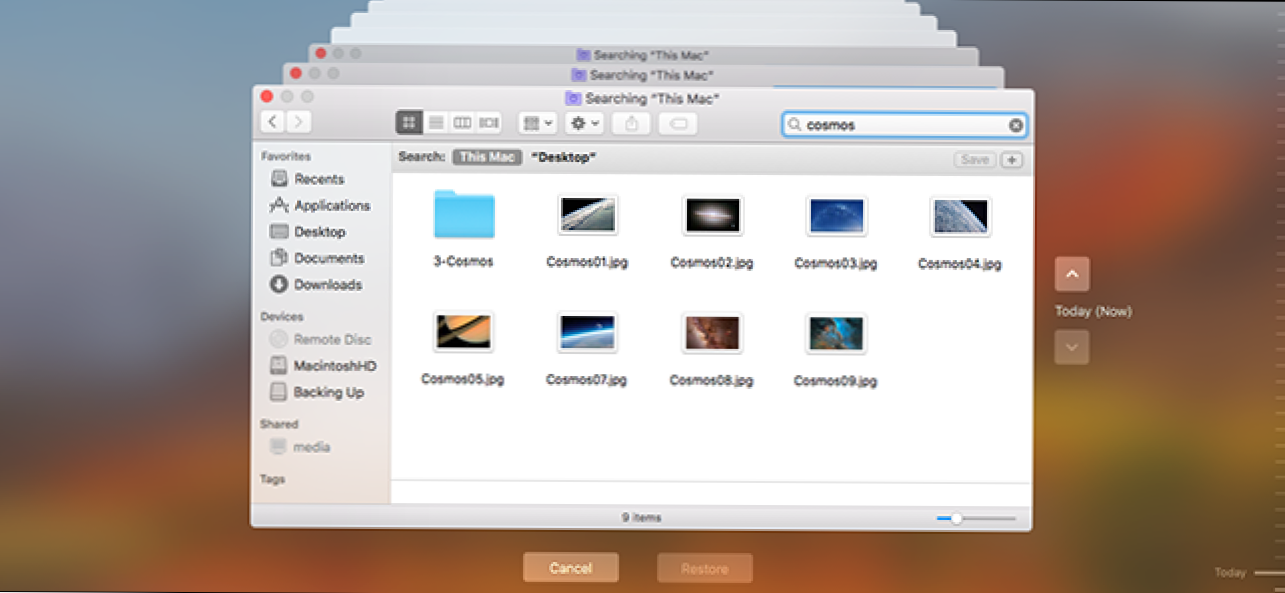Jump to earlier backup with up arrow
1285x593 pixels.
pyautogui.click(x=1071, y=274)
